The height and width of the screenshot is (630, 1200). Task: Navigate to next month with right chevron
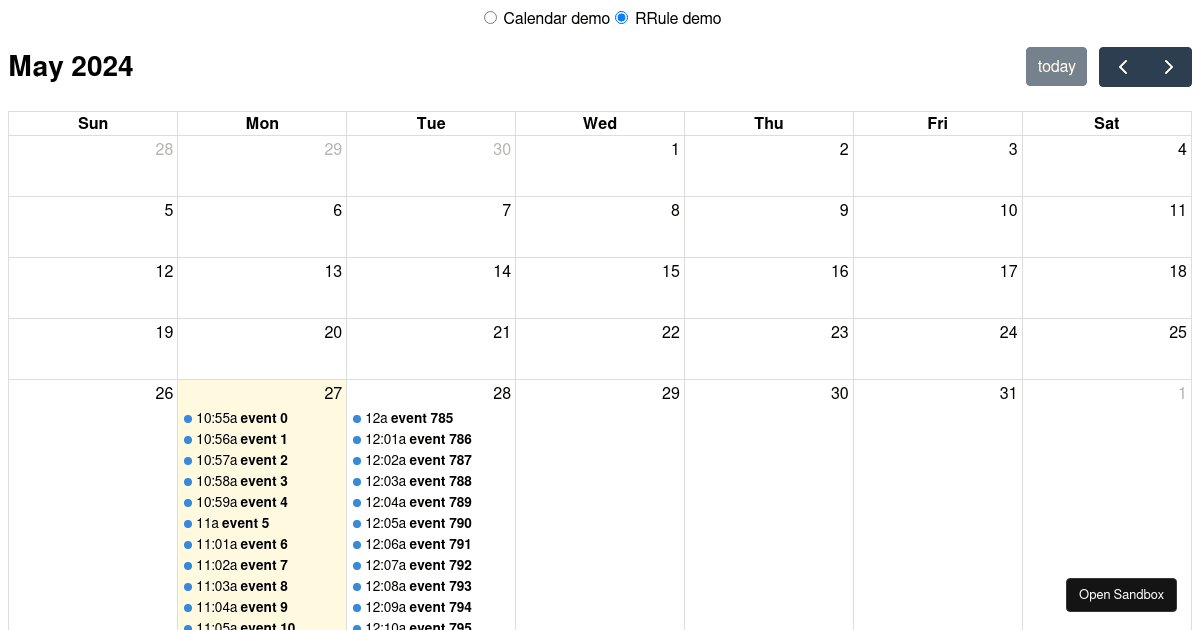1168,66
